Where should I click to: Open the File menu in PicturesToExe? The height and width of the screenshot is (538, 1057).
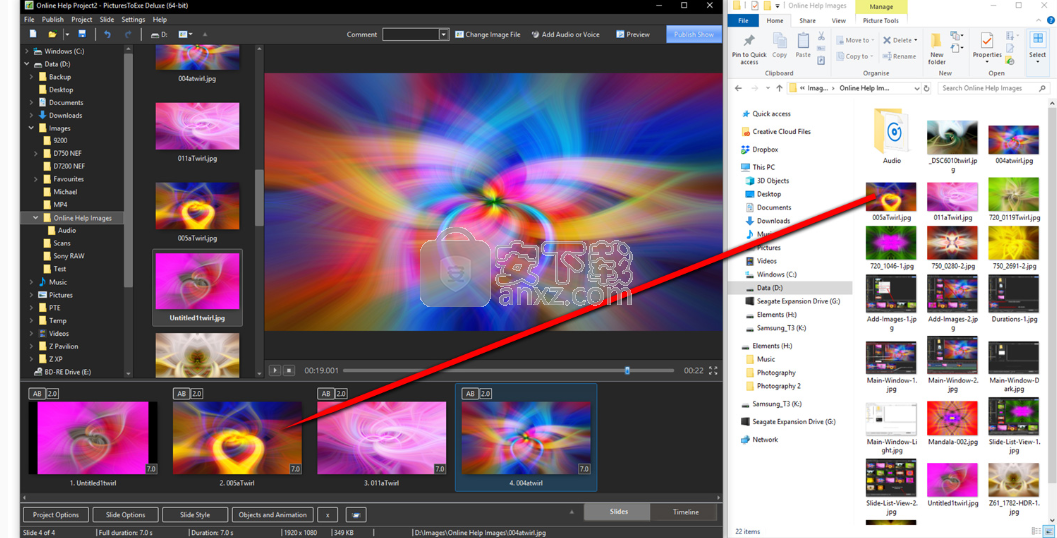point(29,20)
